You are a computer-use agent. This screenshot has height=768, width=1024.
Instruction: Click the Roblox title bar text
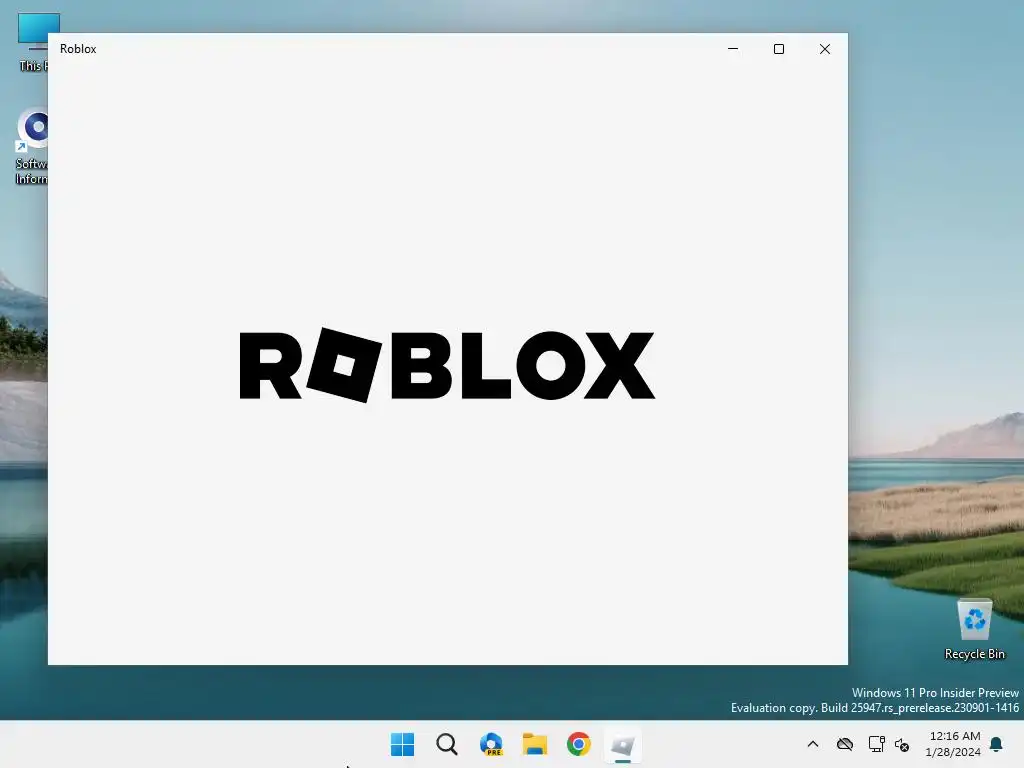pos(78,49)
